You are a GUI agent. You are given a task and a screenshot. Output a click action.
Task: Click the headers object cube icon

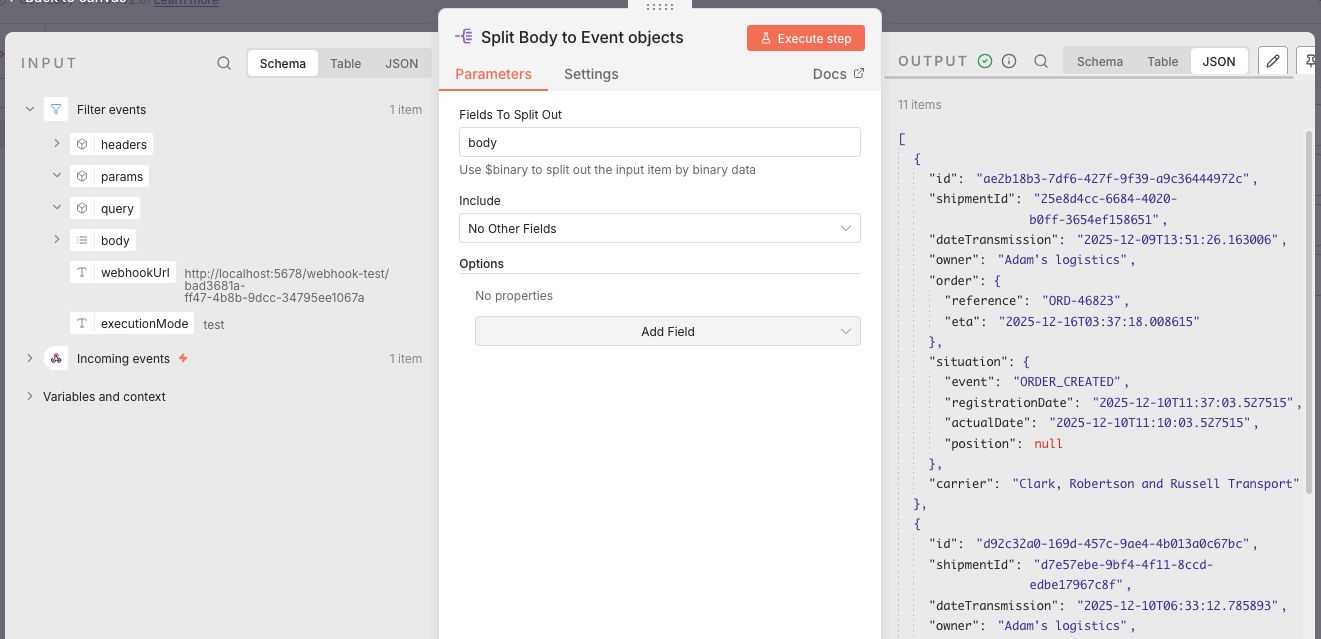point(82,145)
